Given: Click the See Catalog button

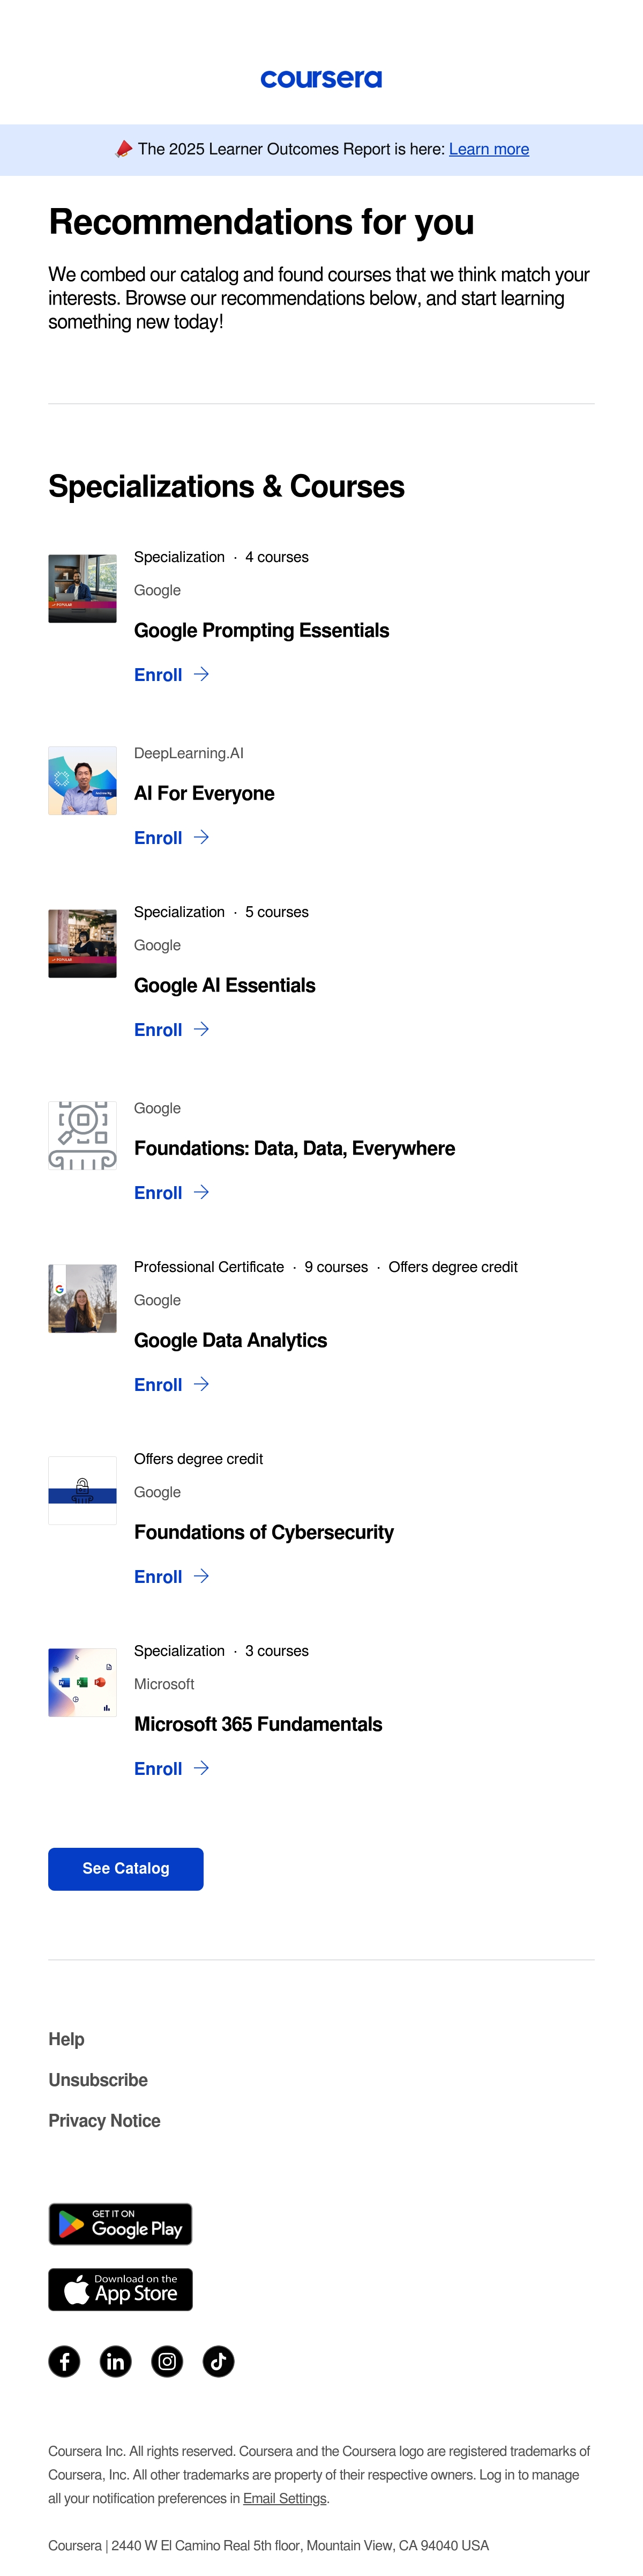Looking at the screenshot, I should pyautogui.click(x=126, y=1868).
